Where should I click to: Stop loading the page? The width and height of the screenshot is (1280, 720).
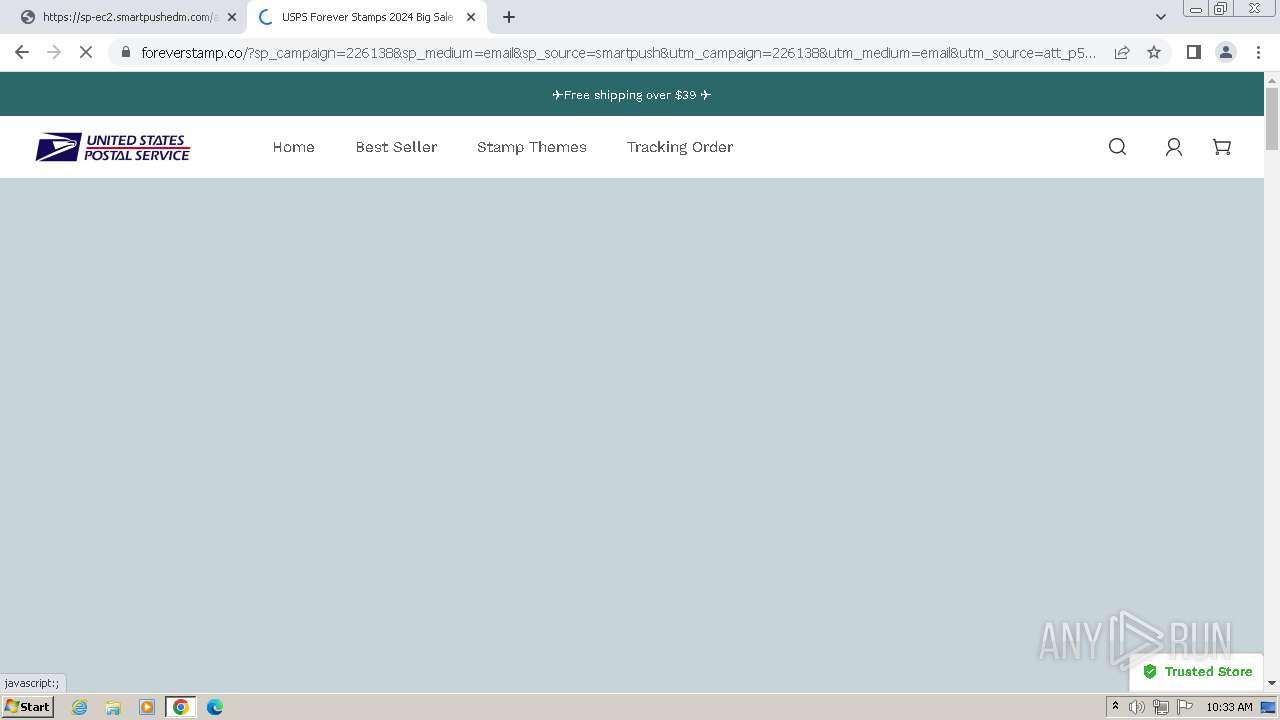86,52
